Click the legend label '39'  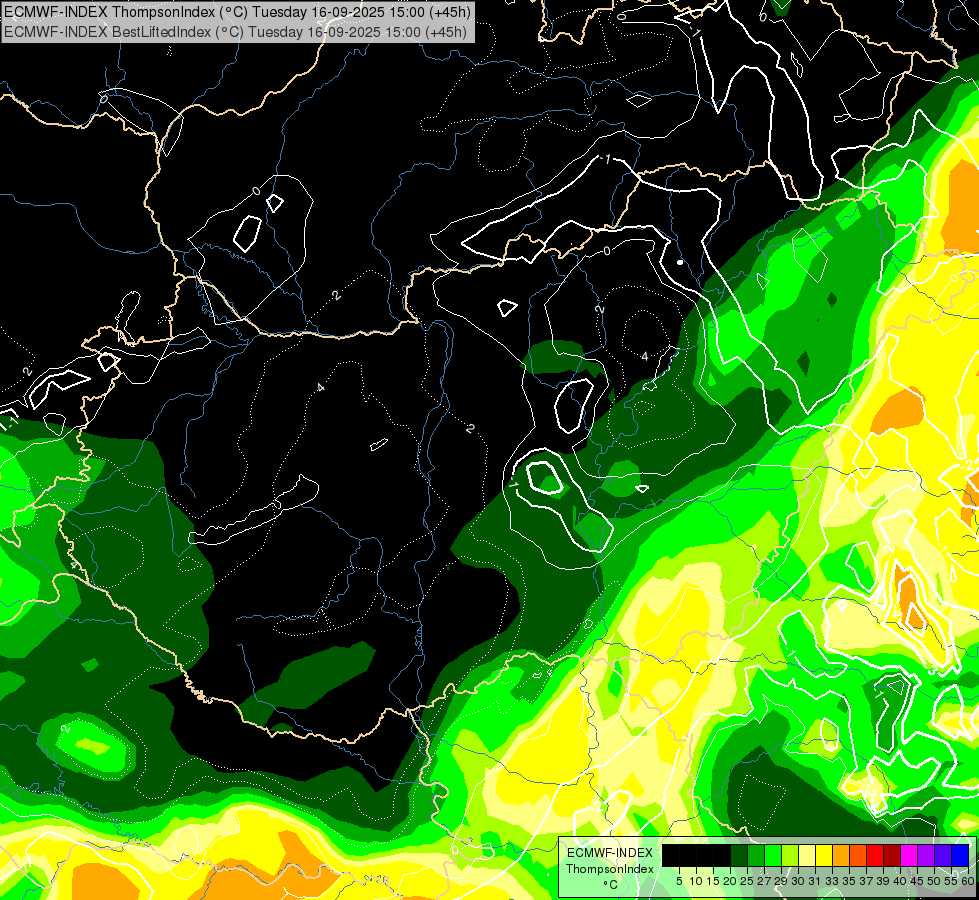click(x=883, y=881)
